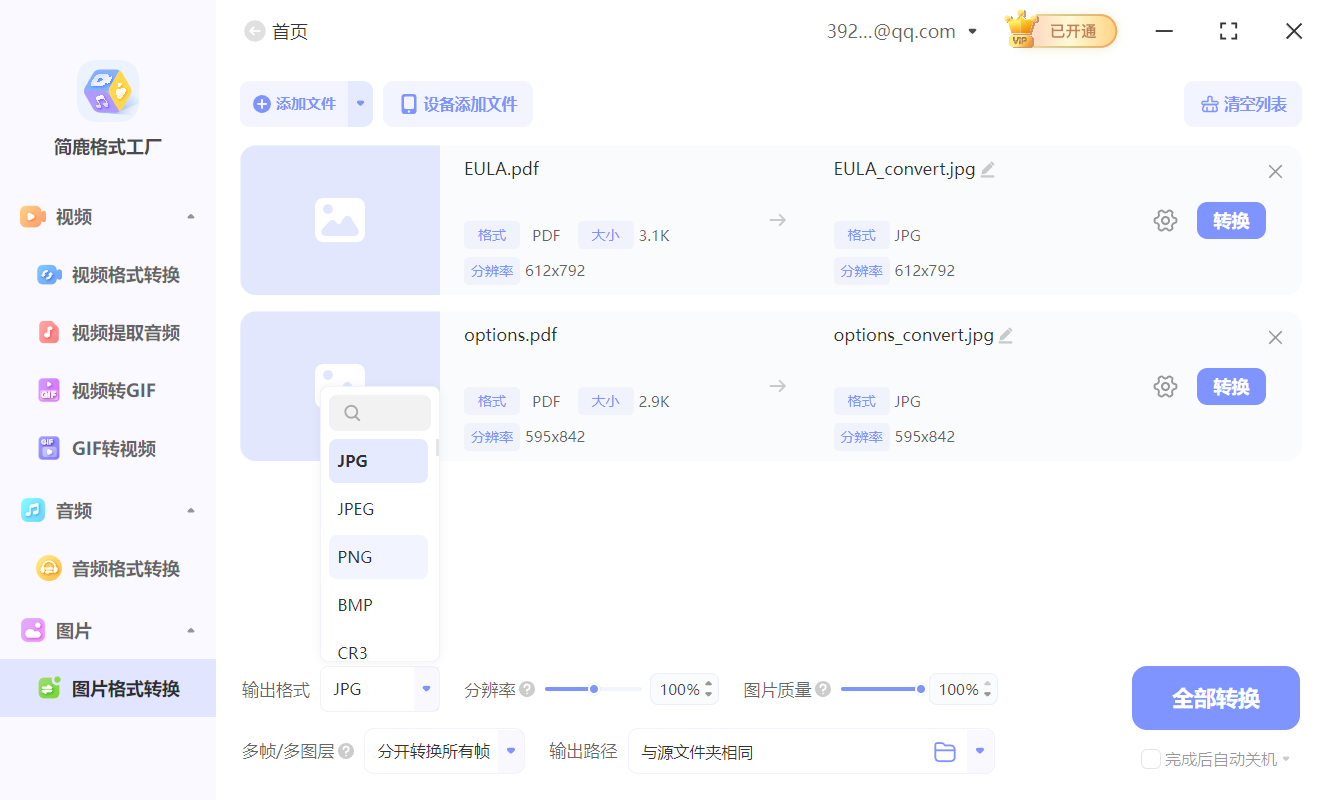Open settings gear for EULA.pdf row
The height and width of the screenshot is (800, 1326).
[1165, 220]
